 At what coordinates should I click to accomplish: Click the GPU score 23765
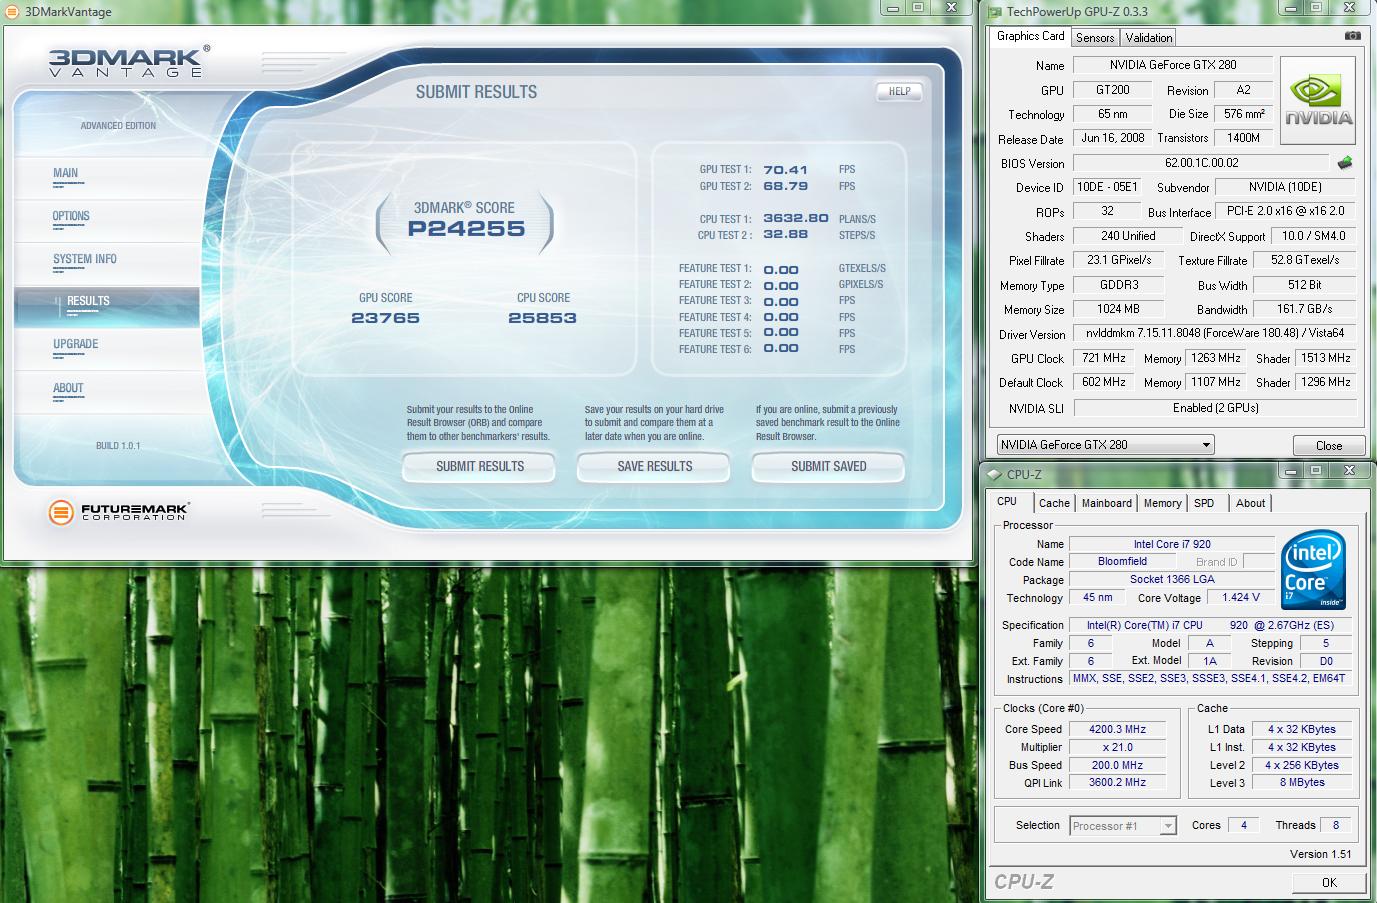click(385, 318)
